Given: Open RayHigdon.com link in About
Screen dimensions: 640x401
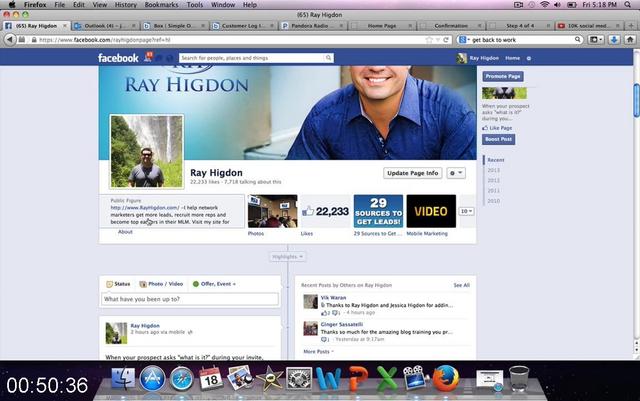Looking at the screenshot, I should pyautogui.click(x=144, y=207).
